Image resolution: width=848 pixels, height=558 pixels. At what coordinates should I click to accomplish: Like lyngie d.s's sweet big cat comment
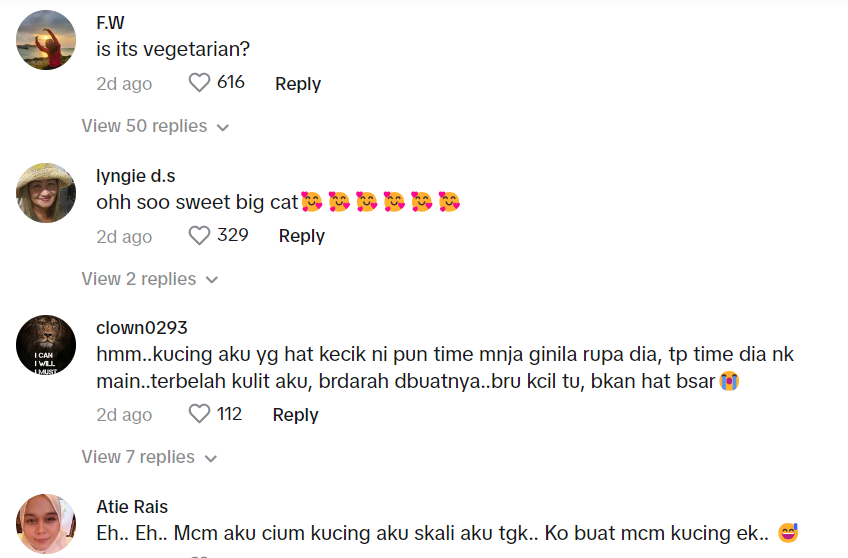(x=199, y=236)
